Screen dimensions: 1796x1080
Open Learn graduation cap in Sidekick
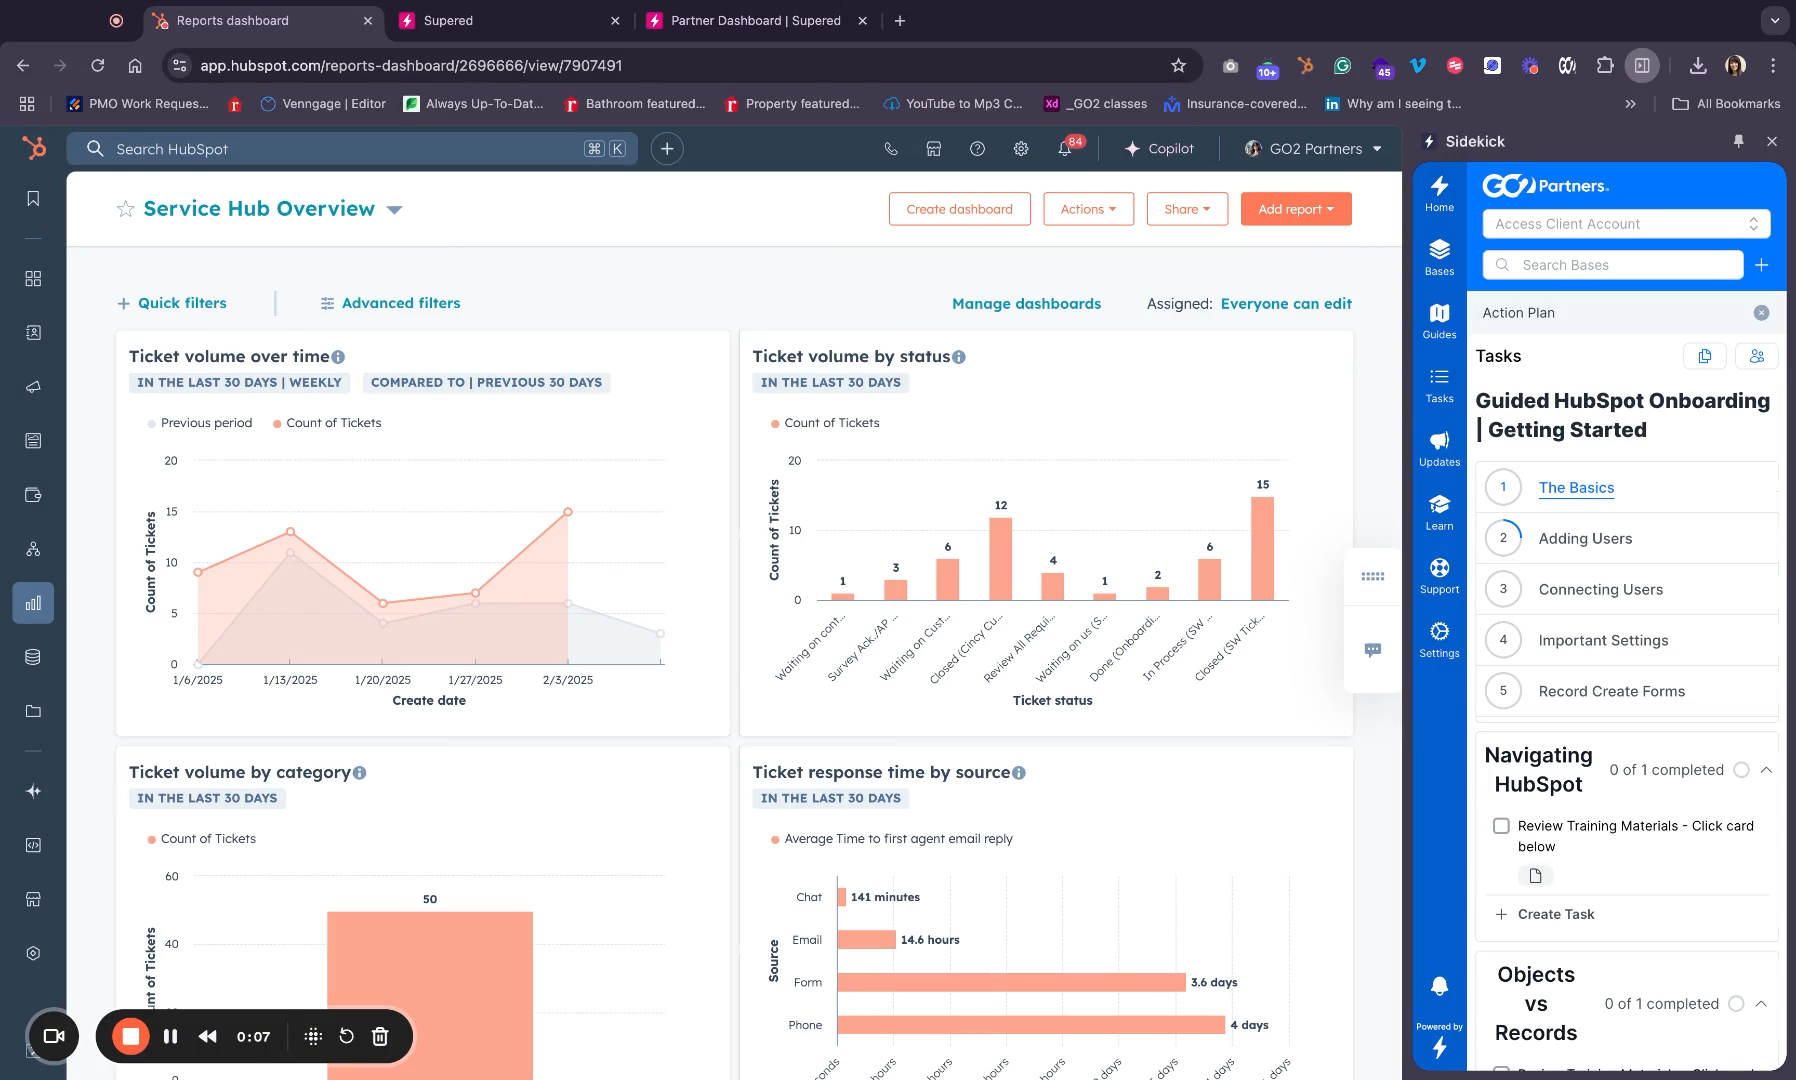point(1439,512)
